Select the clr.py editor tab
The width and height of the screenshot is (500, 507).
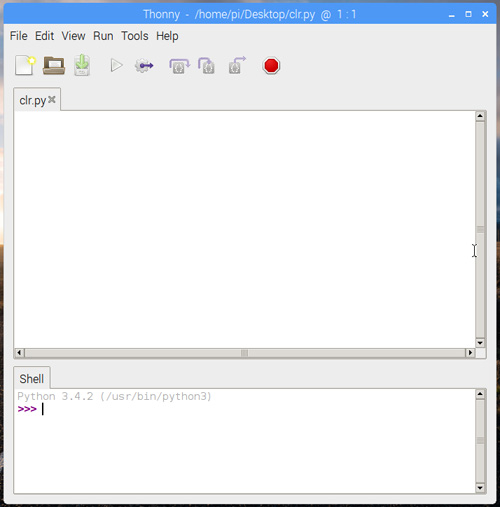coord(33,100)
